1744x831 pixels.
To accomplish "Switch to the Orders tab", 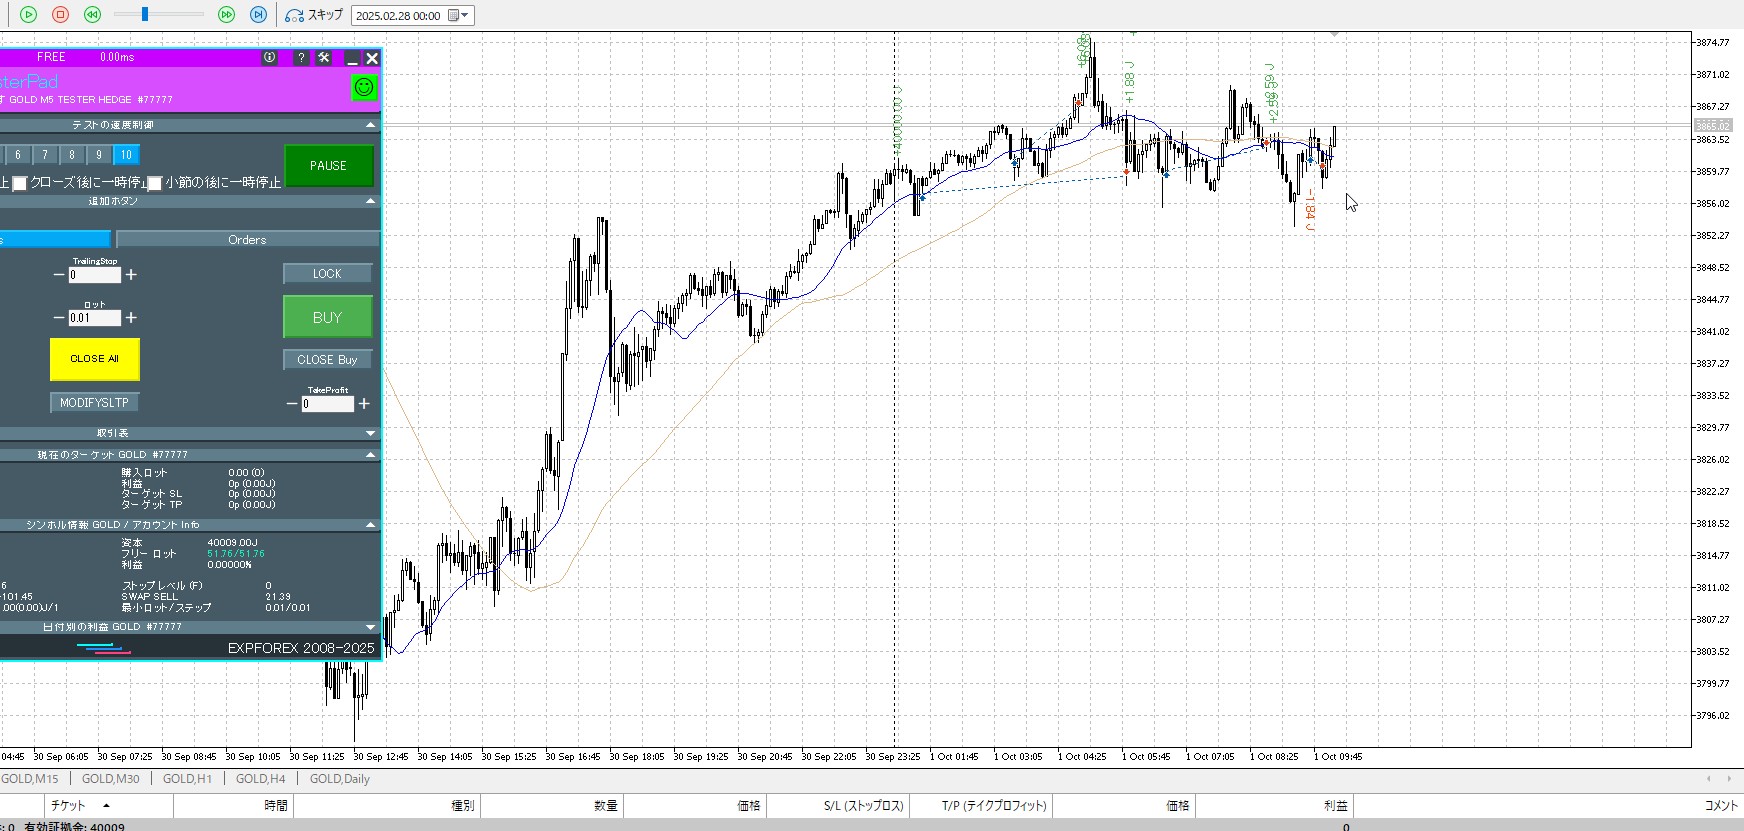I will click(x=247, y=240).
